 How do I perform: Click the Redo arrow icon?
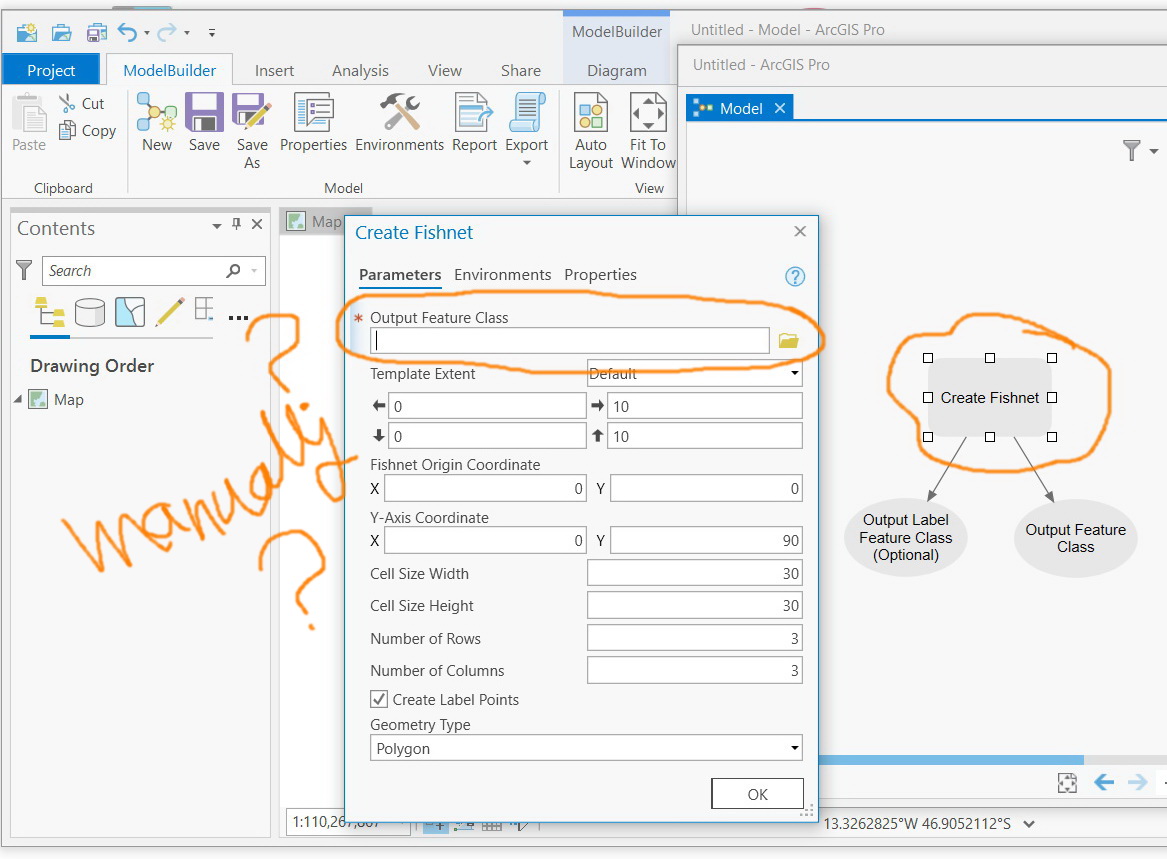167,32
